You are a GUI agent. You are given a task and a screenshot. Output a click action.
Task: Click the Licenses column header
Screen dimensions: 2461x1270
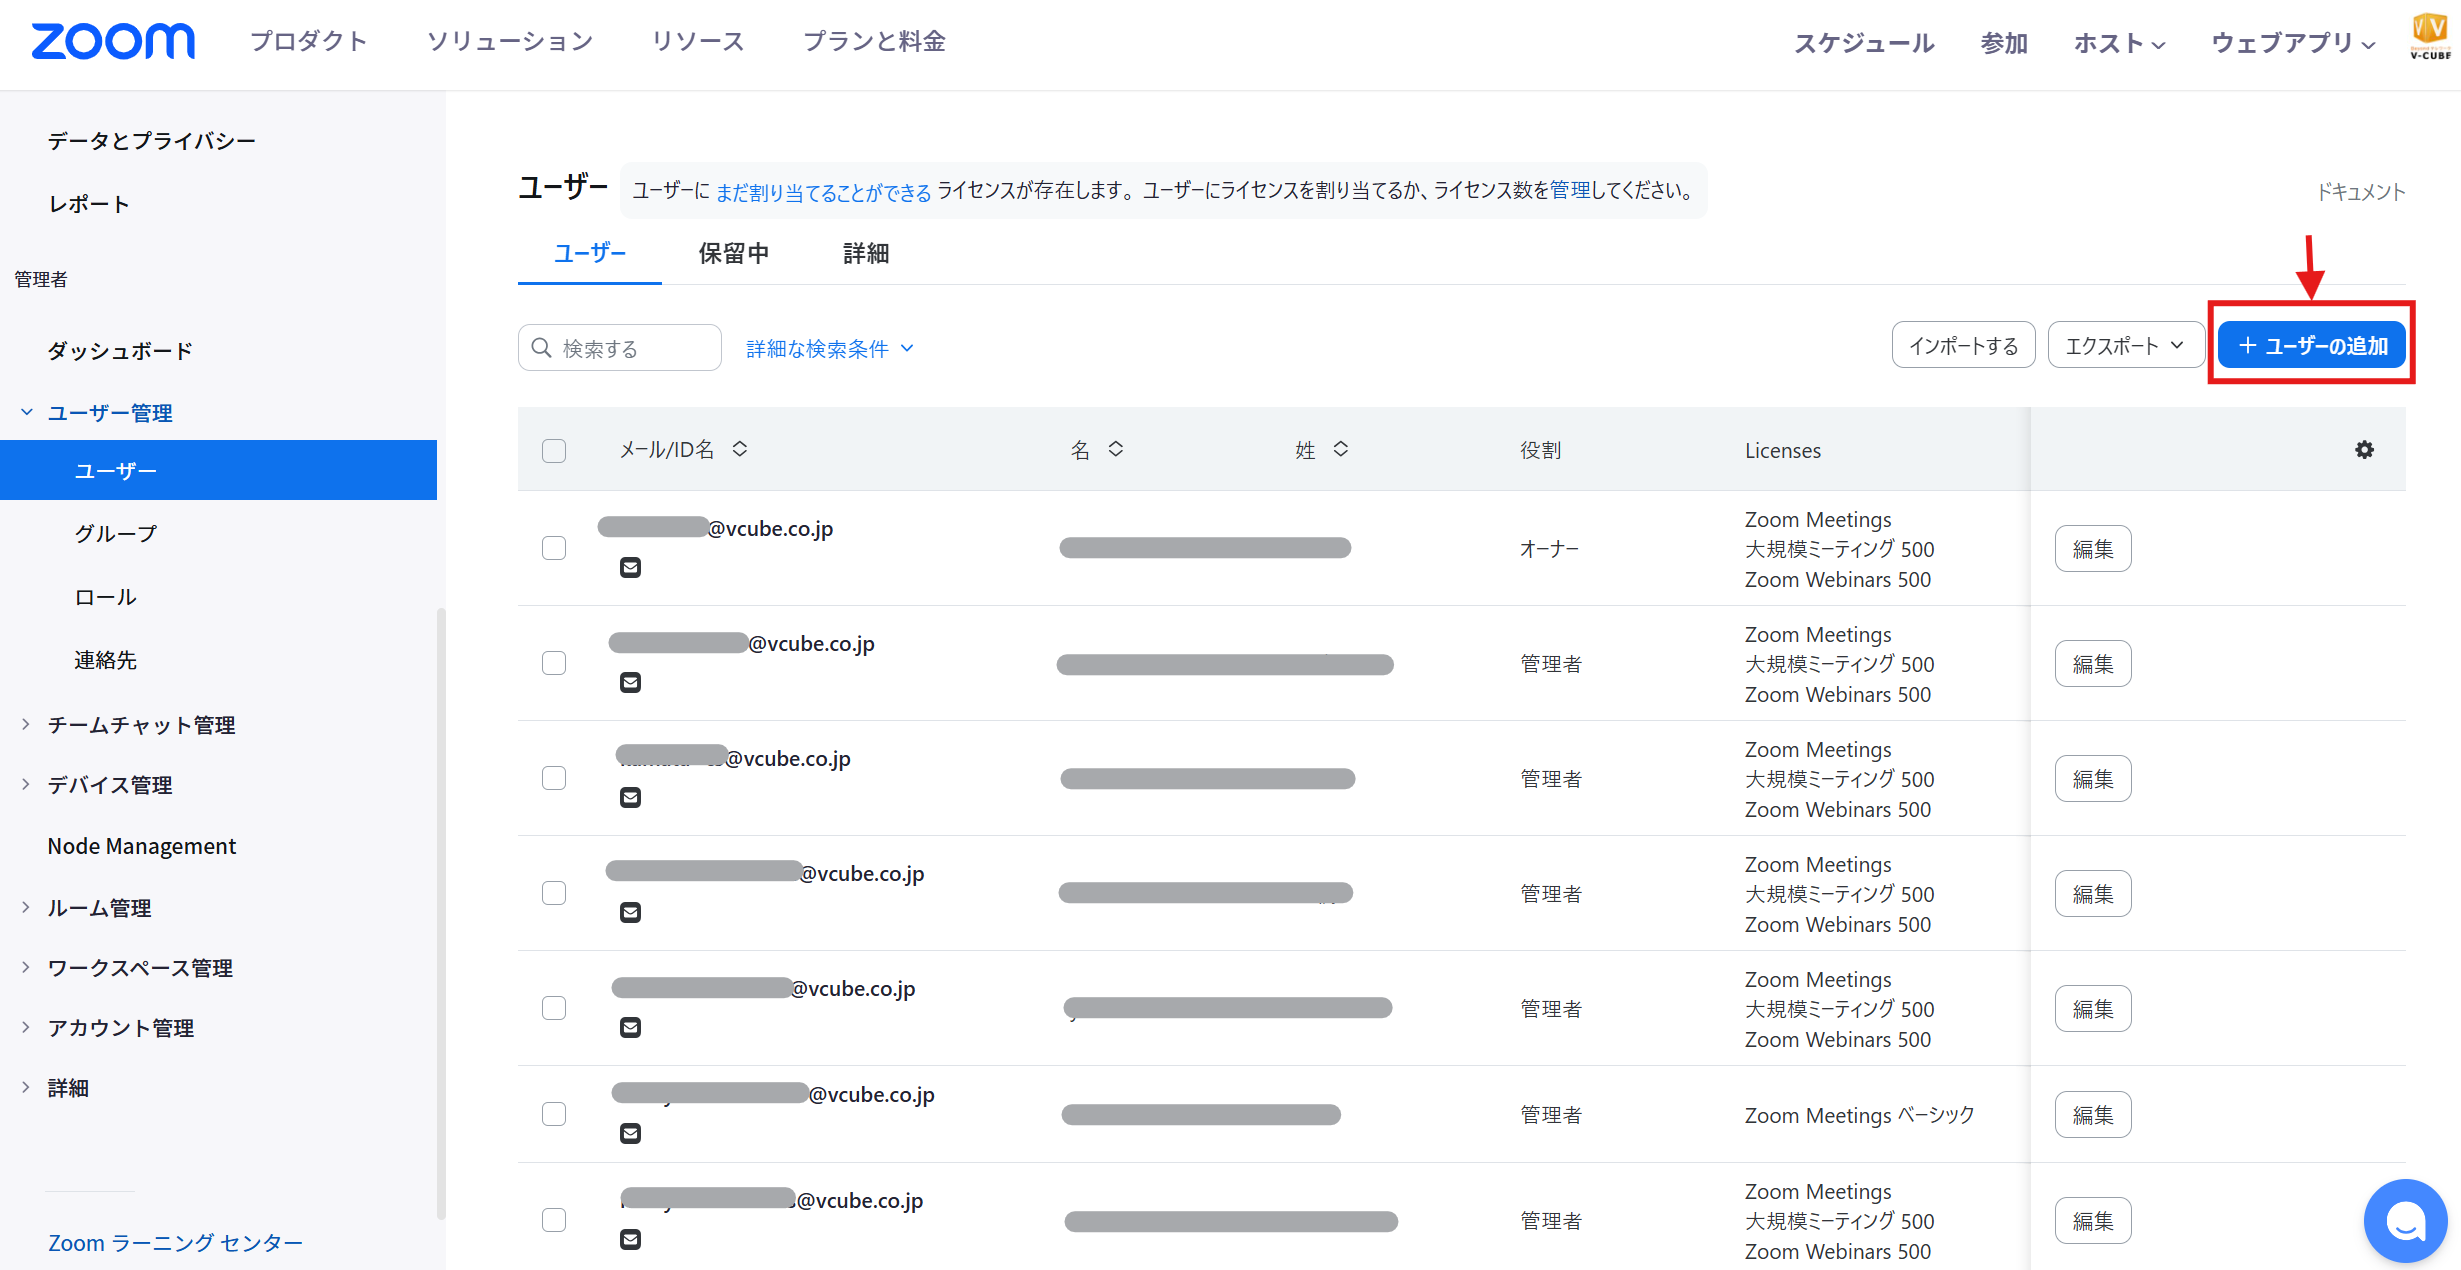[1783, 450]
